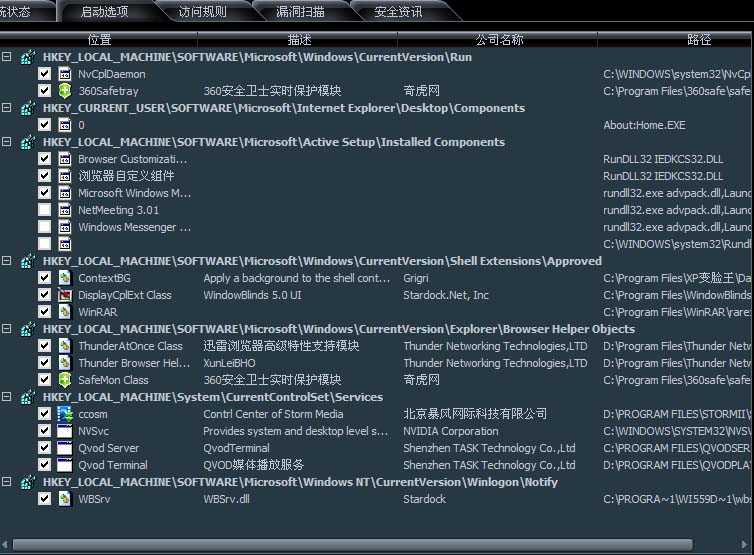Select the Stardock.Net, Inc company cell
Viewport: 754px width, 555px height.
[446, 295]
